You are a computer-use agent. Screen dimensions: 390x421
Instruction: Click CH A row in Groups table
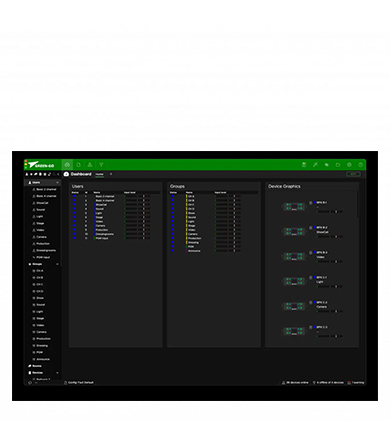213,196
